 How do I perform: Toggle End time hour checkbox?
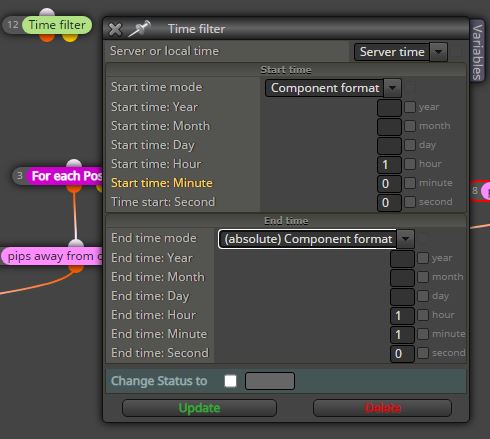coord(423,315)
